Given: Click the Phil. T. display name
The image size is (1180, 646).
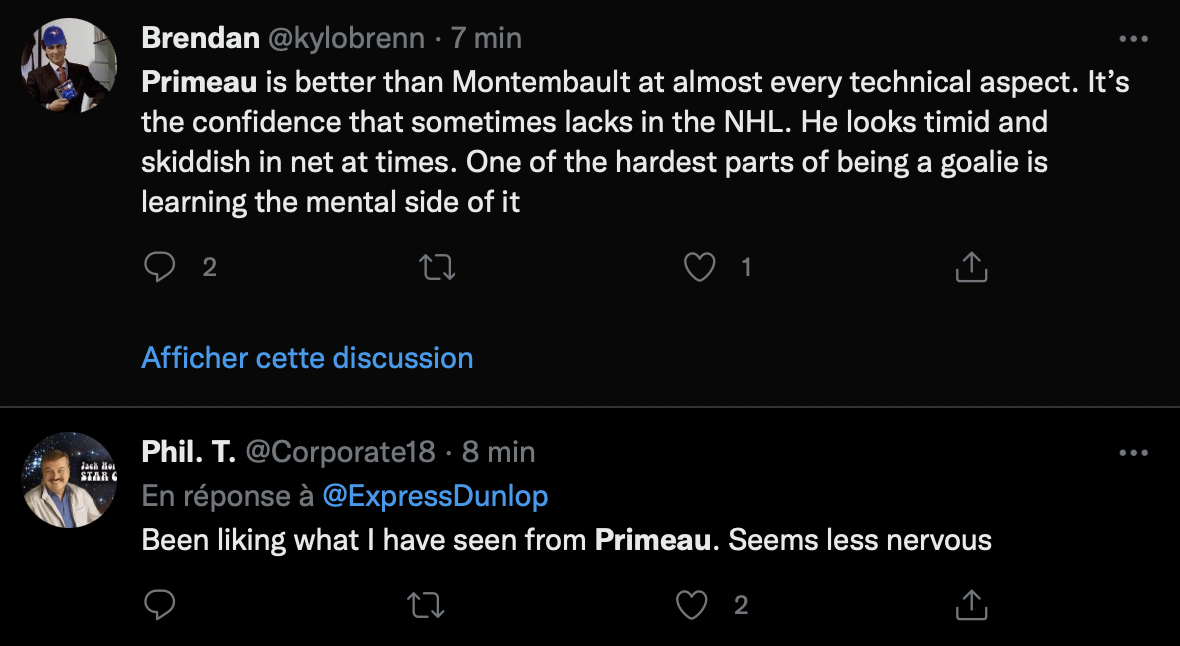Looking at the screenshot, I should [x=189, y=452].
